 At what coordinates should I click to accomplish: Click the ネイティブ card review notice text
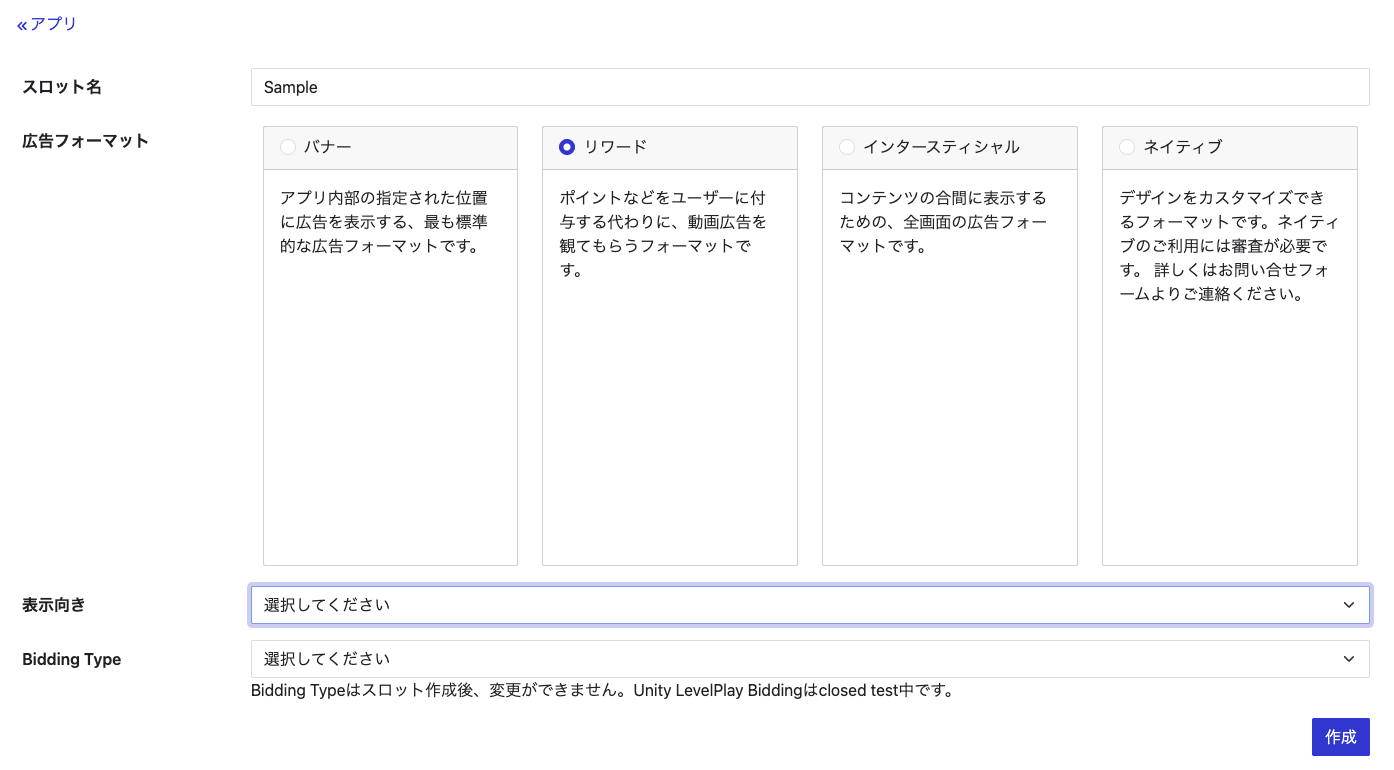[1227, 245]
